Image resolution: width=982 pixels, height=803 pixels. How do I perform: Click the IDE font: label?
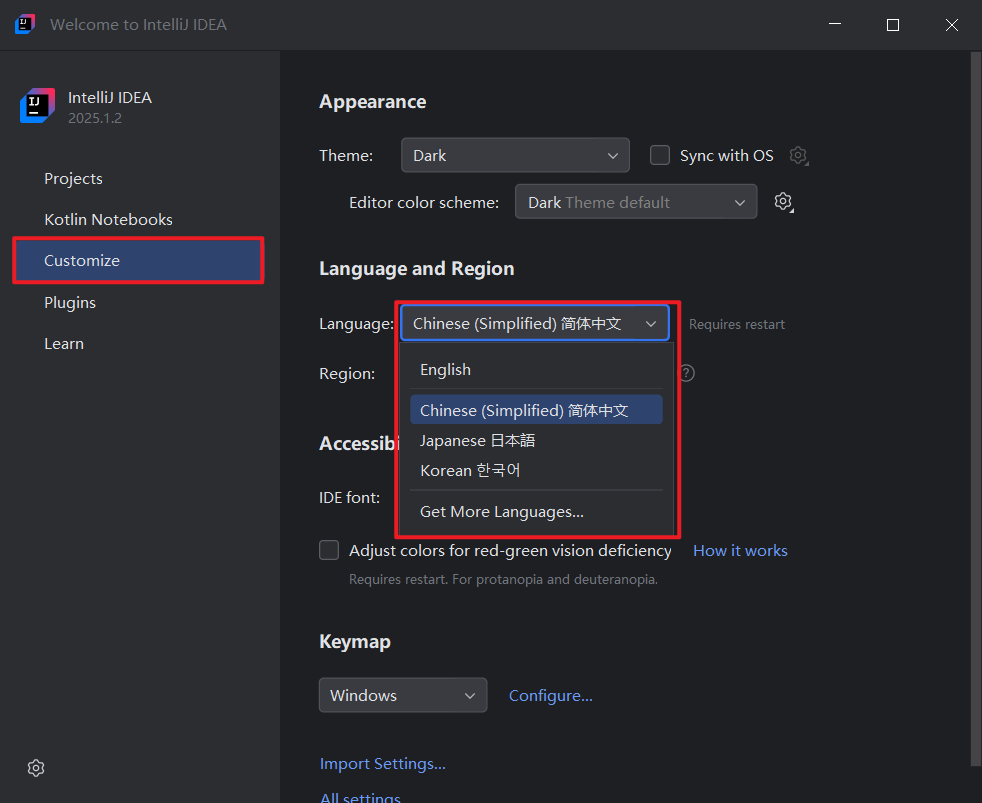(x=349, y=498)
